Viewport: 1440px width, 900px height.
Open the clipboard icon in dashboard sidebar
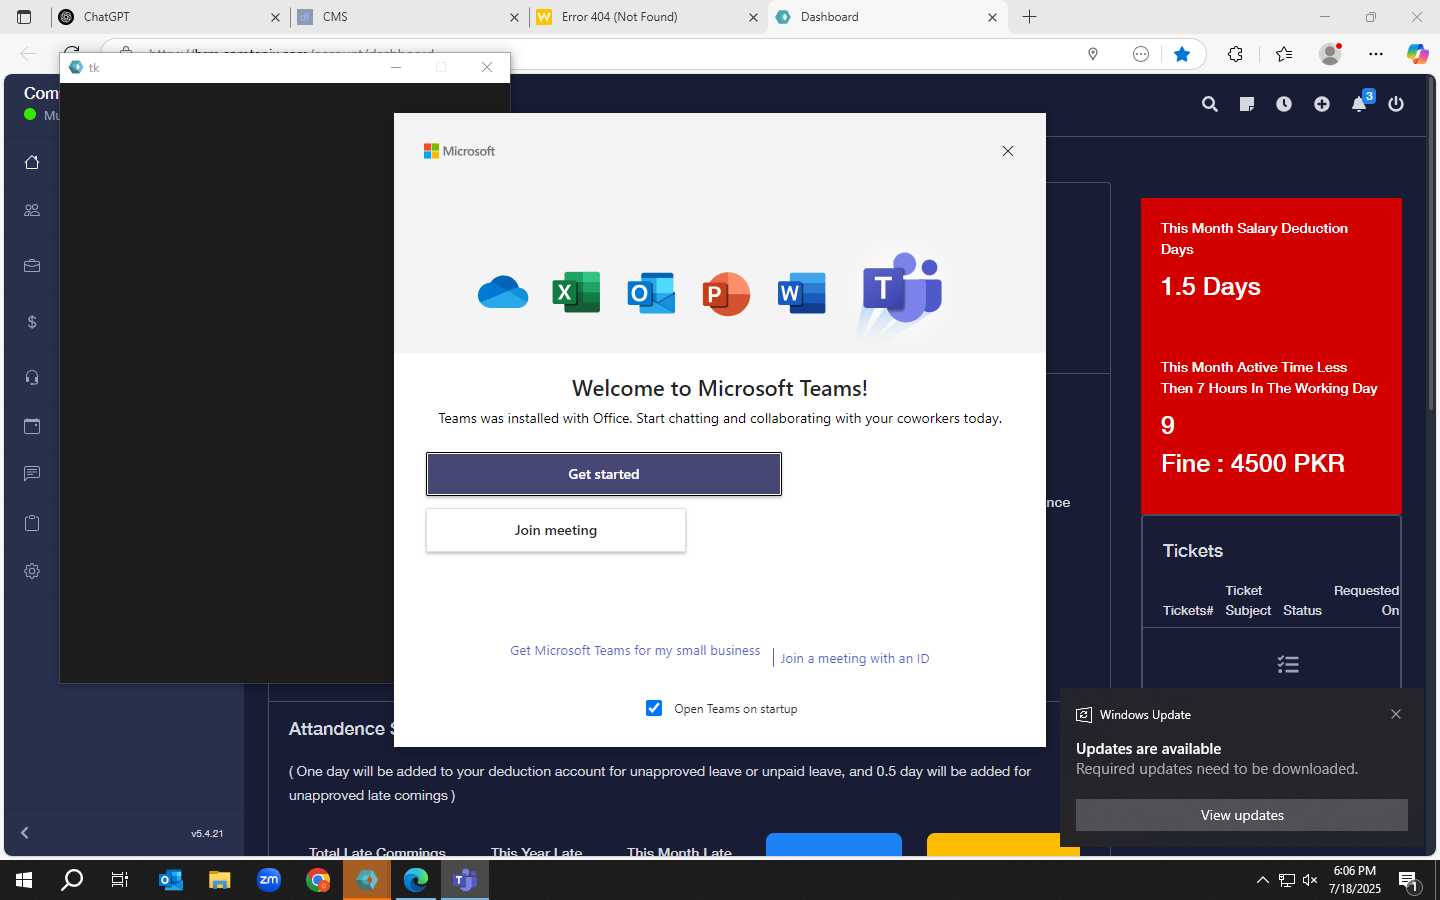[32, 523]
